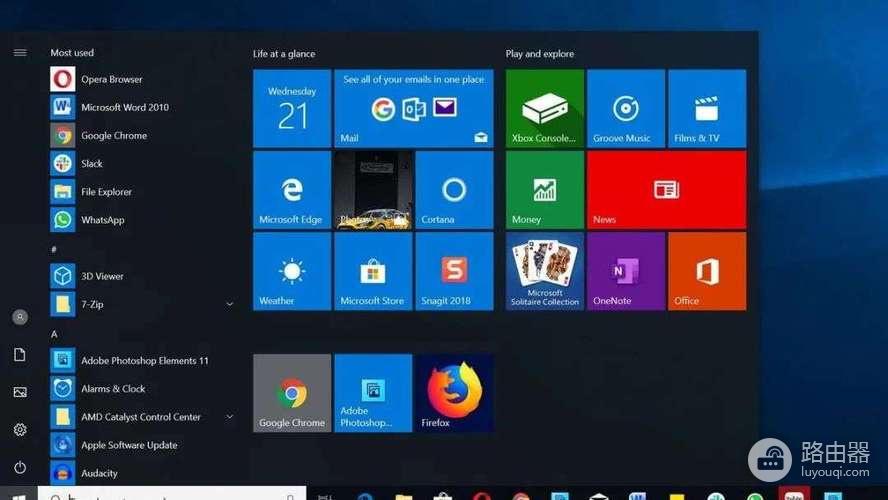This screenshot has height=500, width=888.
Task: Open the Power options icon
Action: [20, 467]
